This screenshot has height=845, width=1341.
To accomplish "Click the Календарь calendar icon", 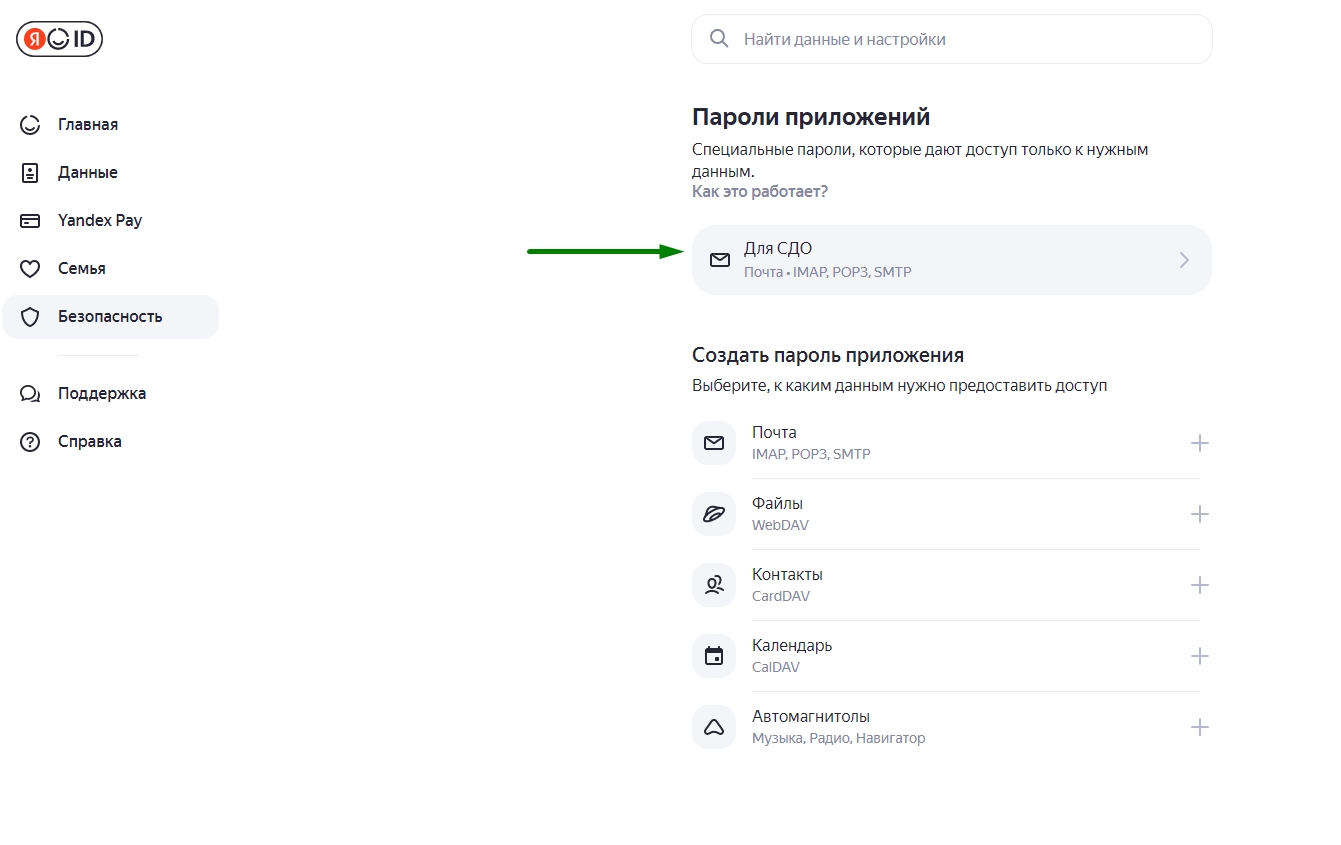I will [714, 656].
